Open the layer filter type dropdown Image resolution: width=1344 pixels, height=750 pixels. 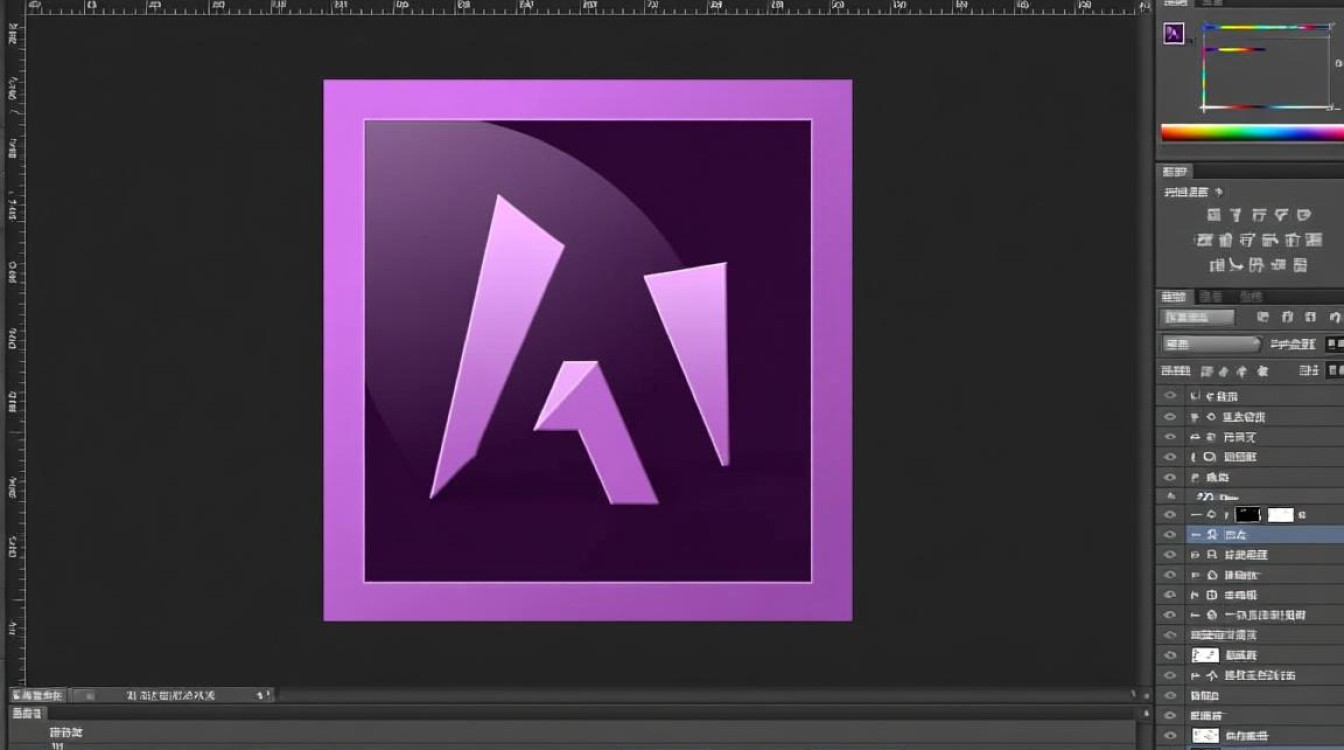pyautogui.click(x=1197, y=317)
